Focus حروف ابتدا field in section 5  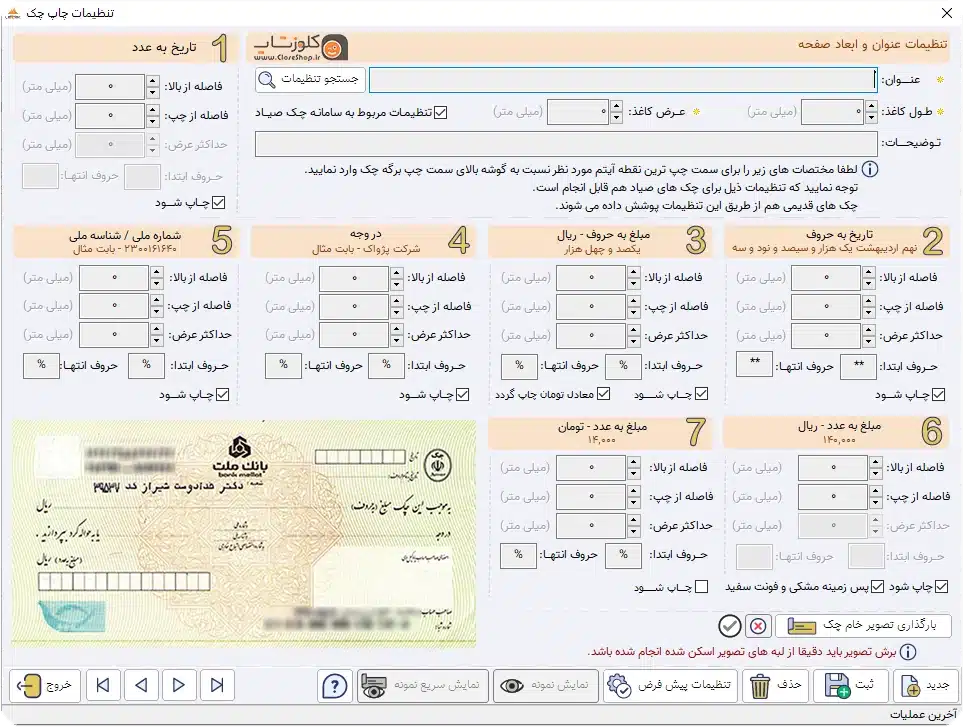coord(146,365)
